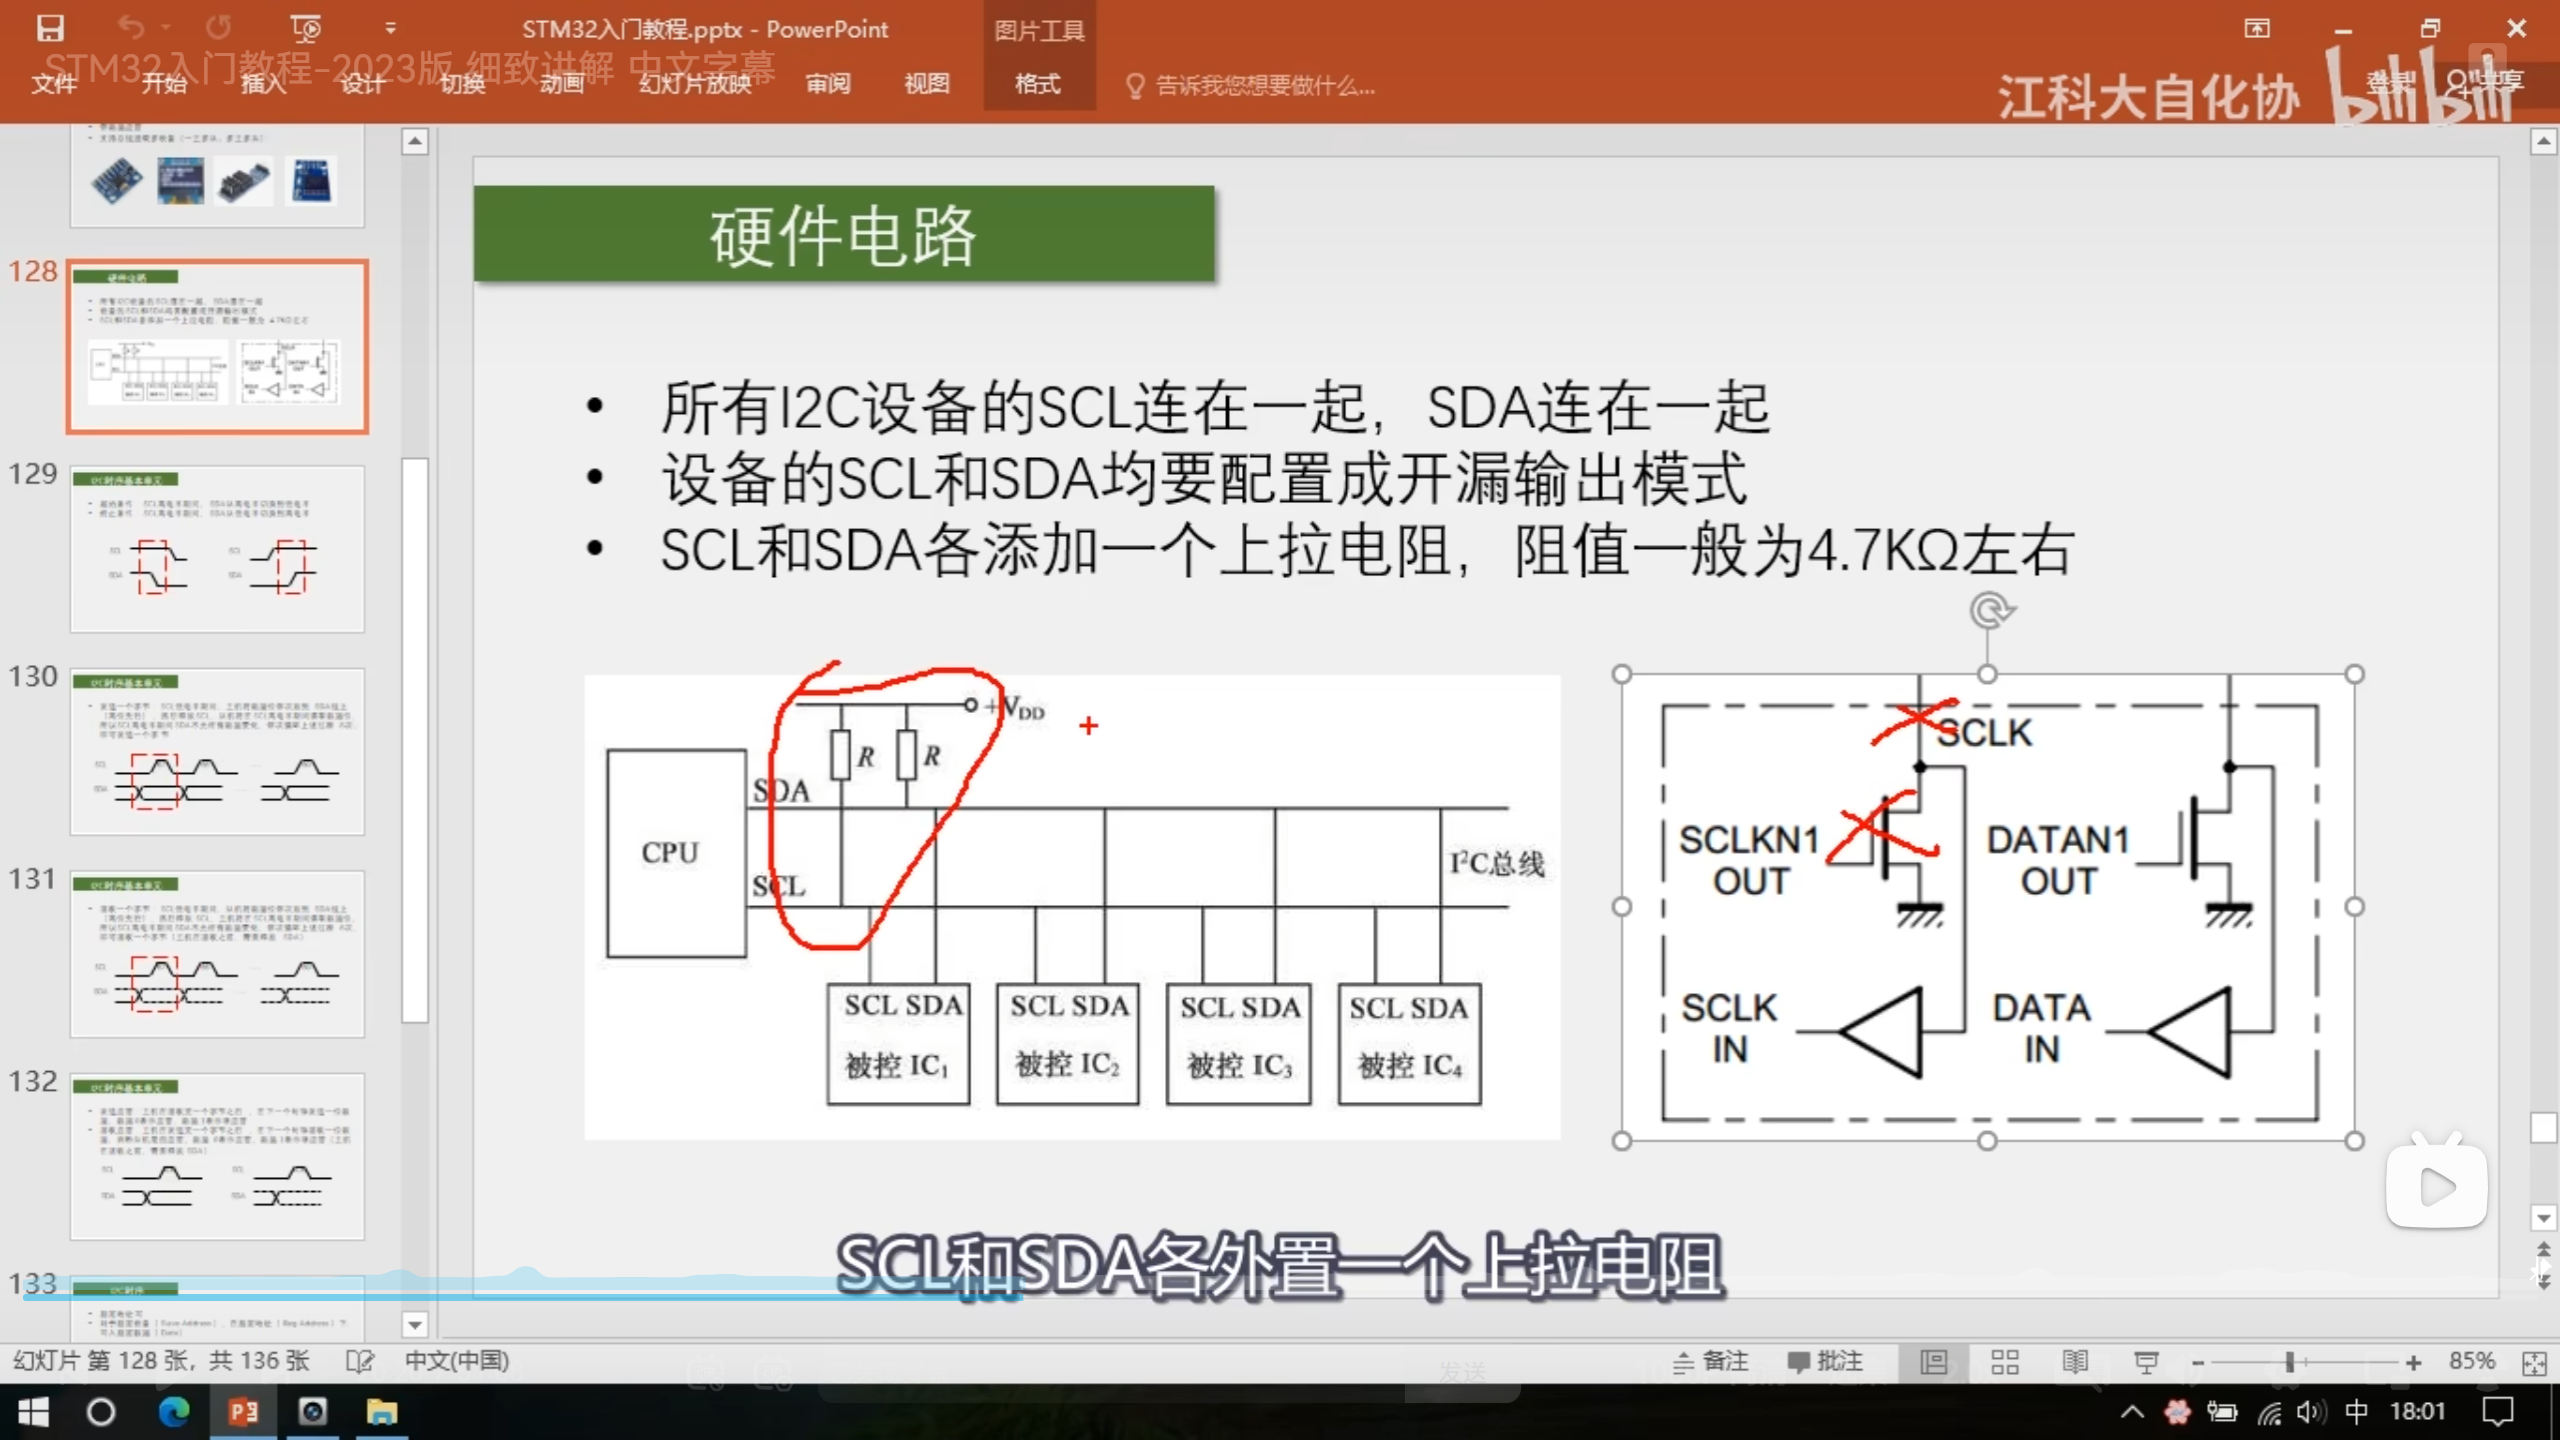This screenshot has height=1440, width=2560.
Task: Expand hidden system tray icons chevron
Action: click(2131, 1412)
